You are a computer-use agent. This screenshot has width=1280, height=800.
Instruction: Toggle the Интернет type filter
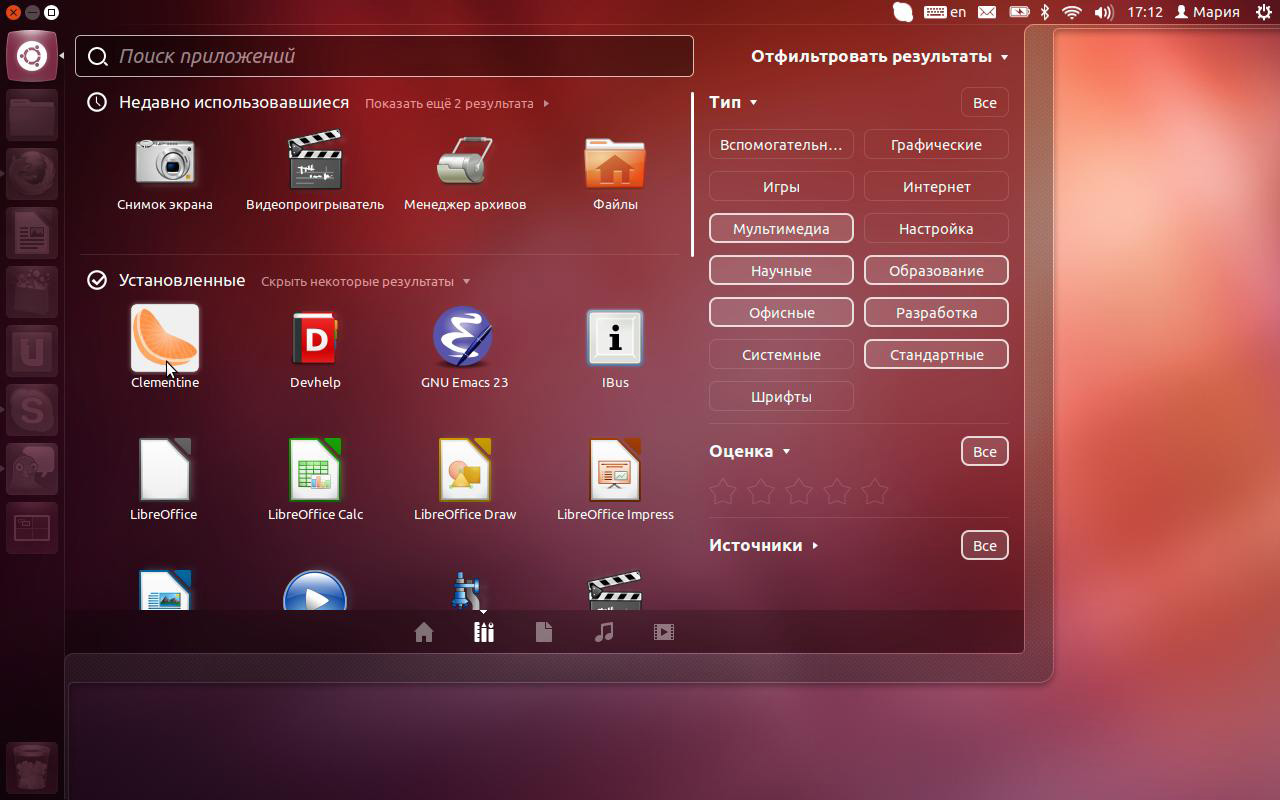coord(936,187)
